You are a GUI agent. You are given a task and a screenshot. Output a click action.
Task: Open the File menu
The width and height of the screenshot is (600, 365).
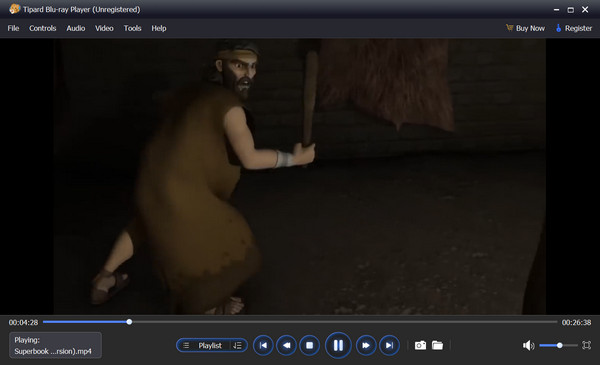[x=13, y=28]
